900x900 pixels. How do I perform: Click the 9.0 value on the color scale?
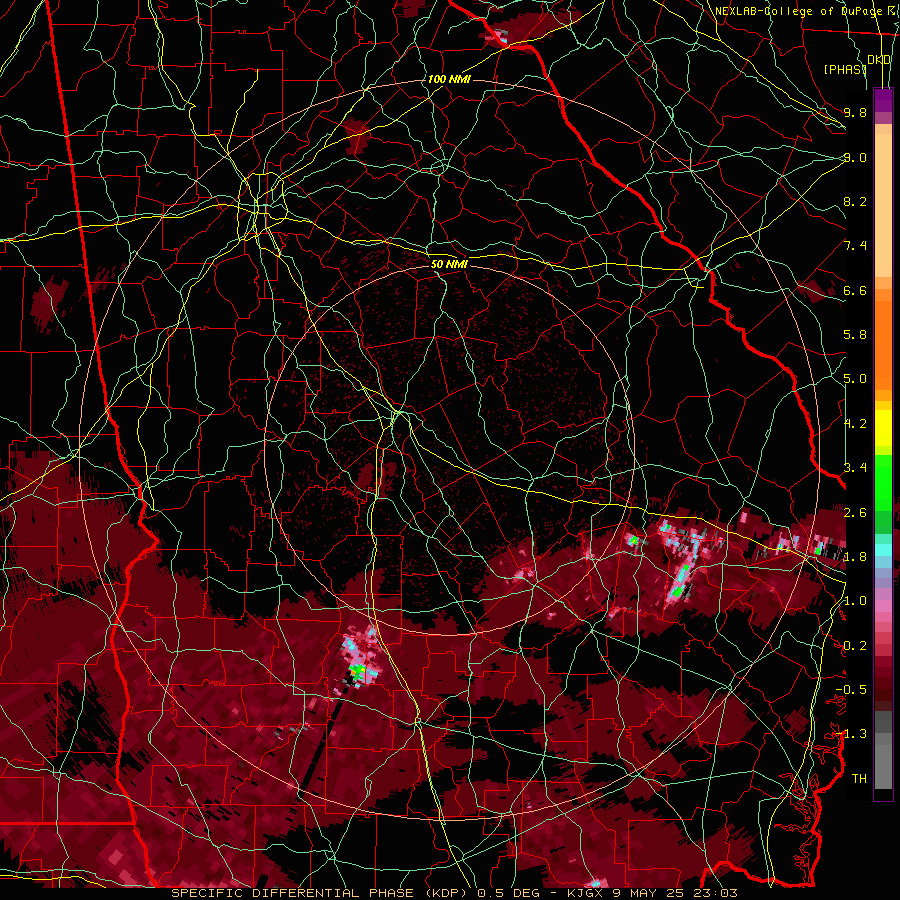855,157
